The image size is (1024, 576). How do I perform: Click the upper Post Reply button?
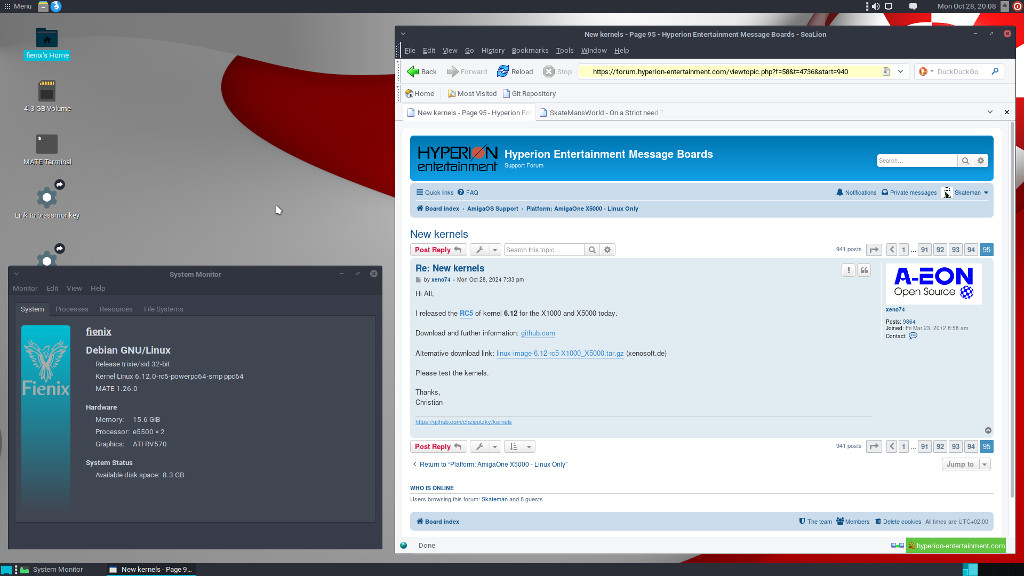[438, 249]
